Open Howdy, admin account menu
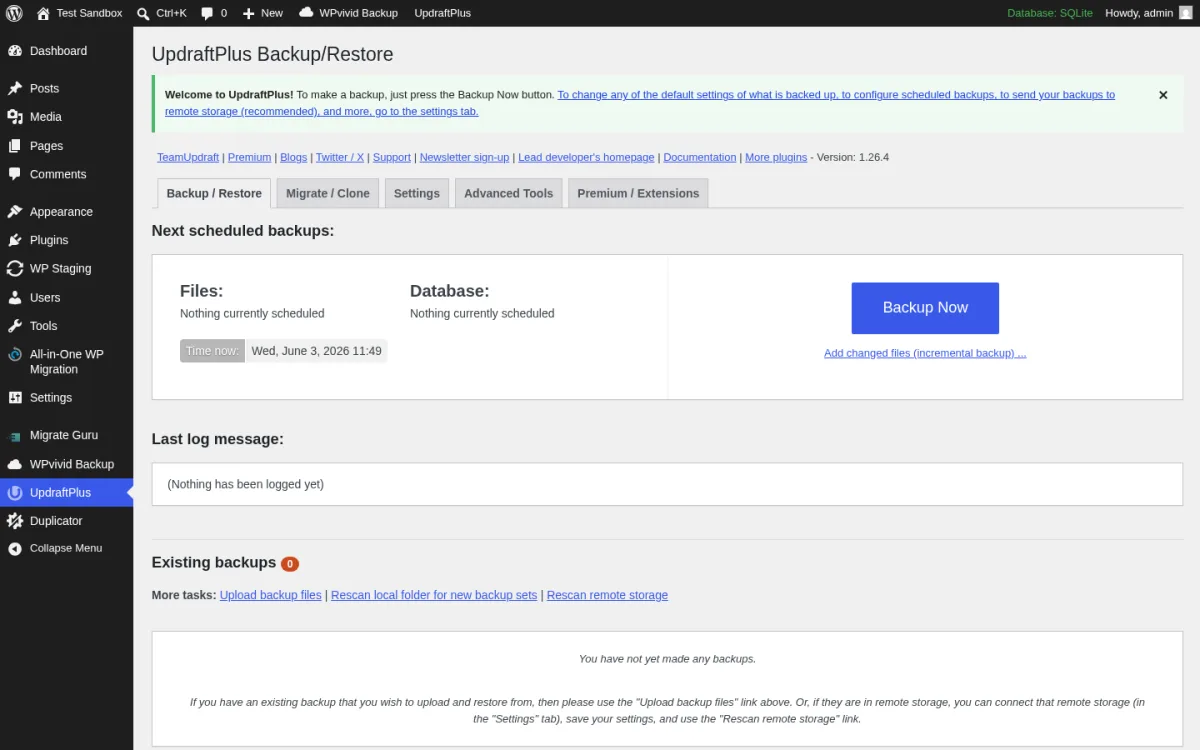This screenshot has width=1200, height=750. (x=1149, y=13)
